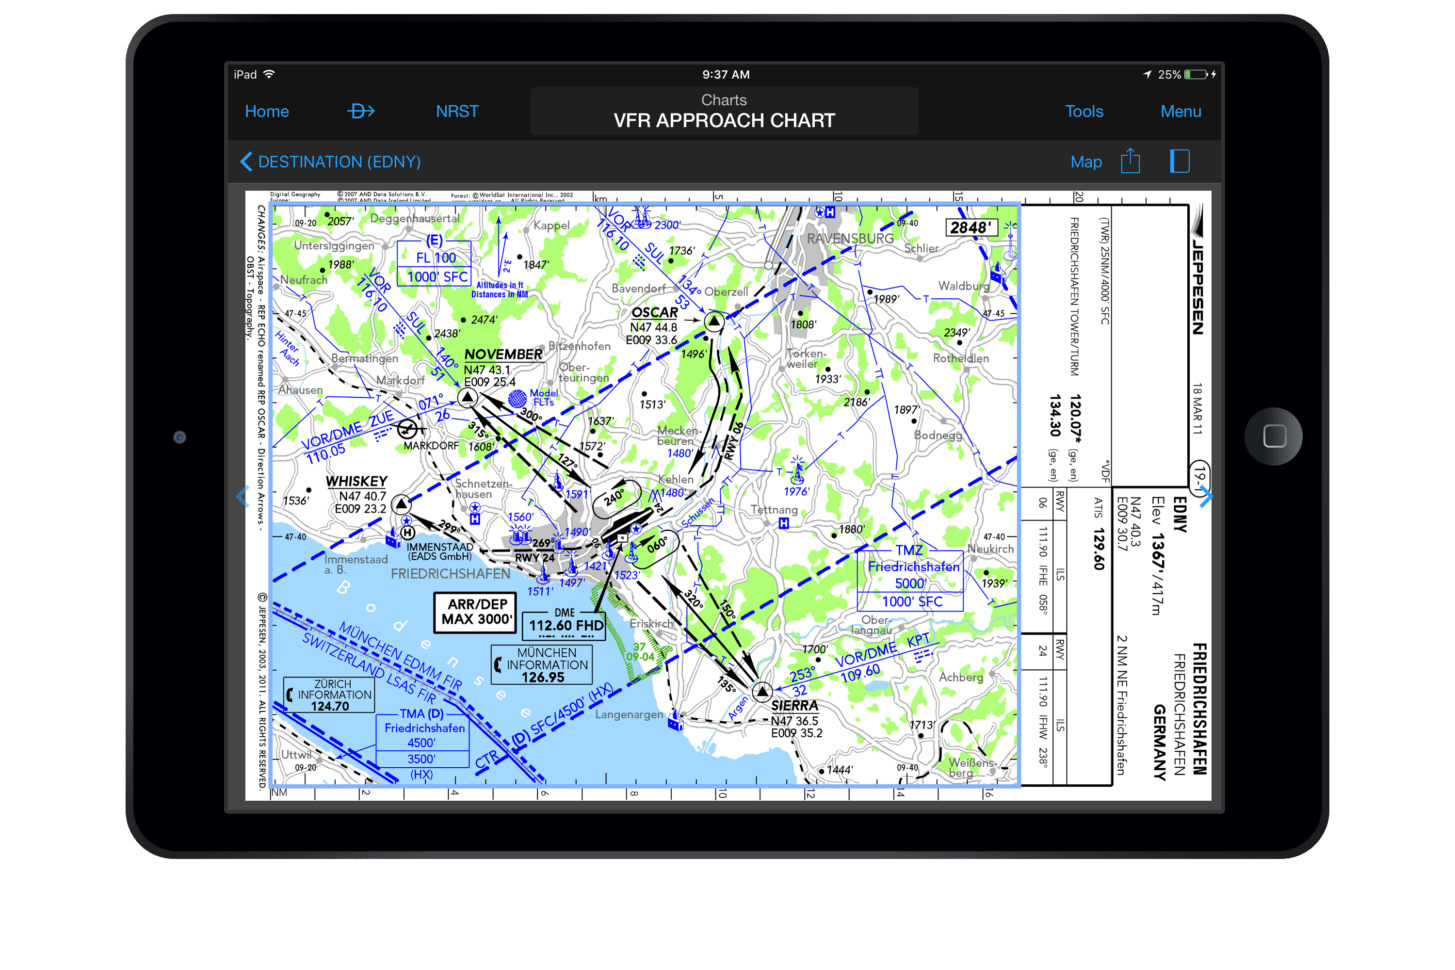Tap tower frequency 120.07

coord(1075,418)
